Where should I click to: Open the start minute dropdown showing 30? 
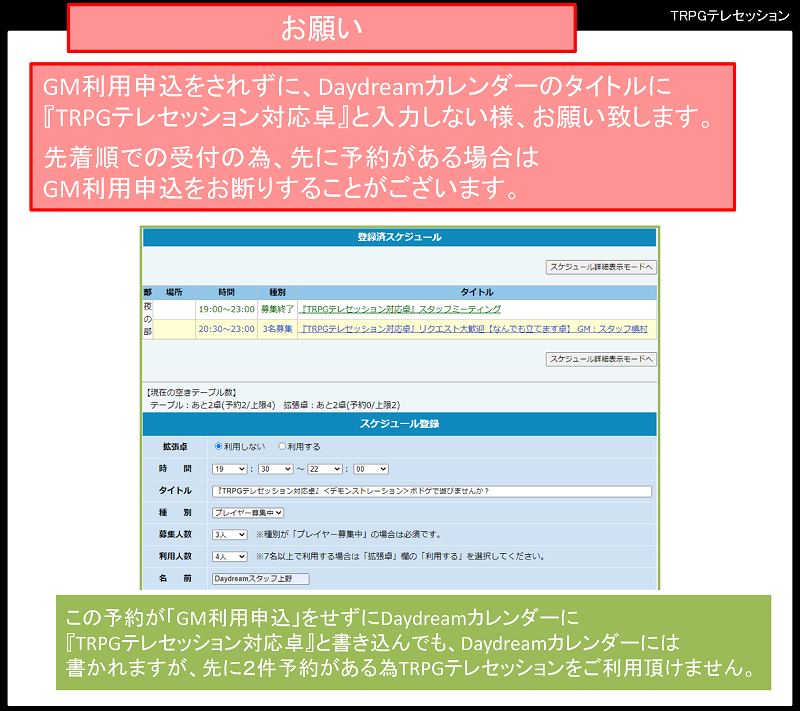coord(275,469)
